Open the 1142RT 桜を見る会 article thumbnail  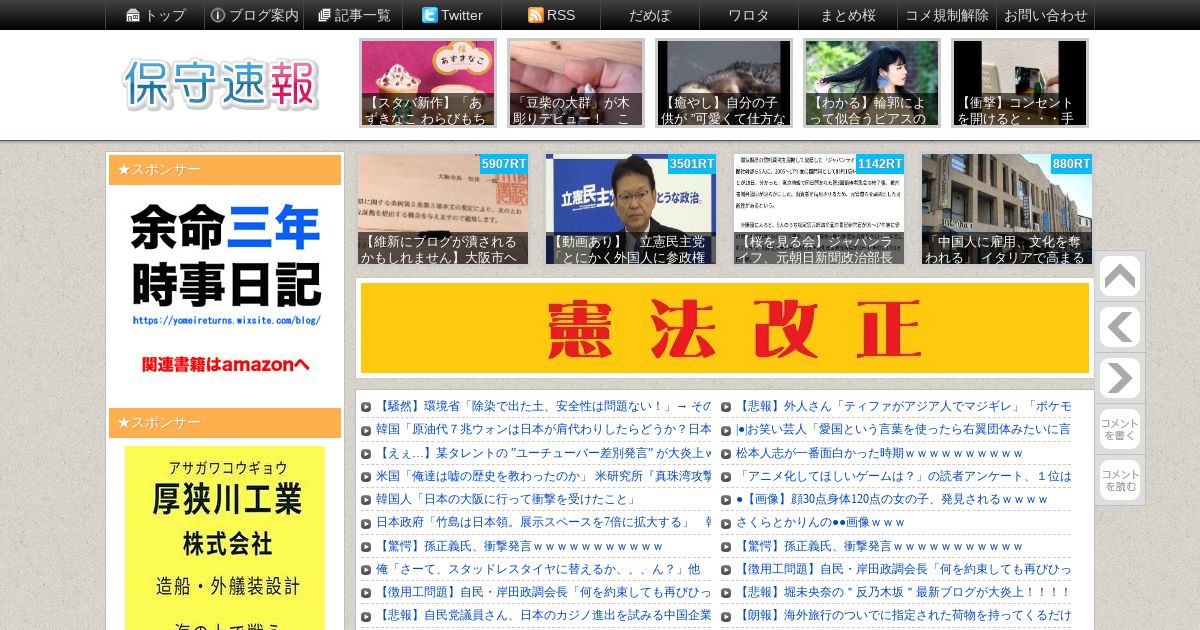[819, 209]
